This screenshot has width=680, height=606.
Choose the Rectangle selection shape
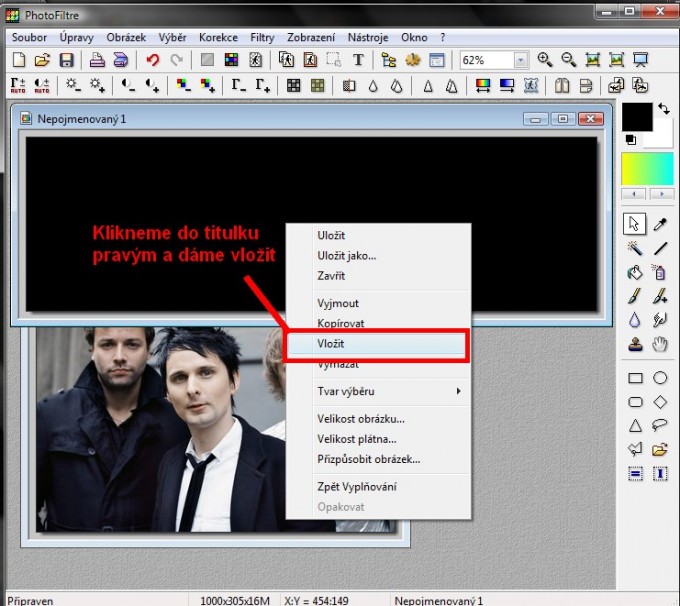click(635, 378)
